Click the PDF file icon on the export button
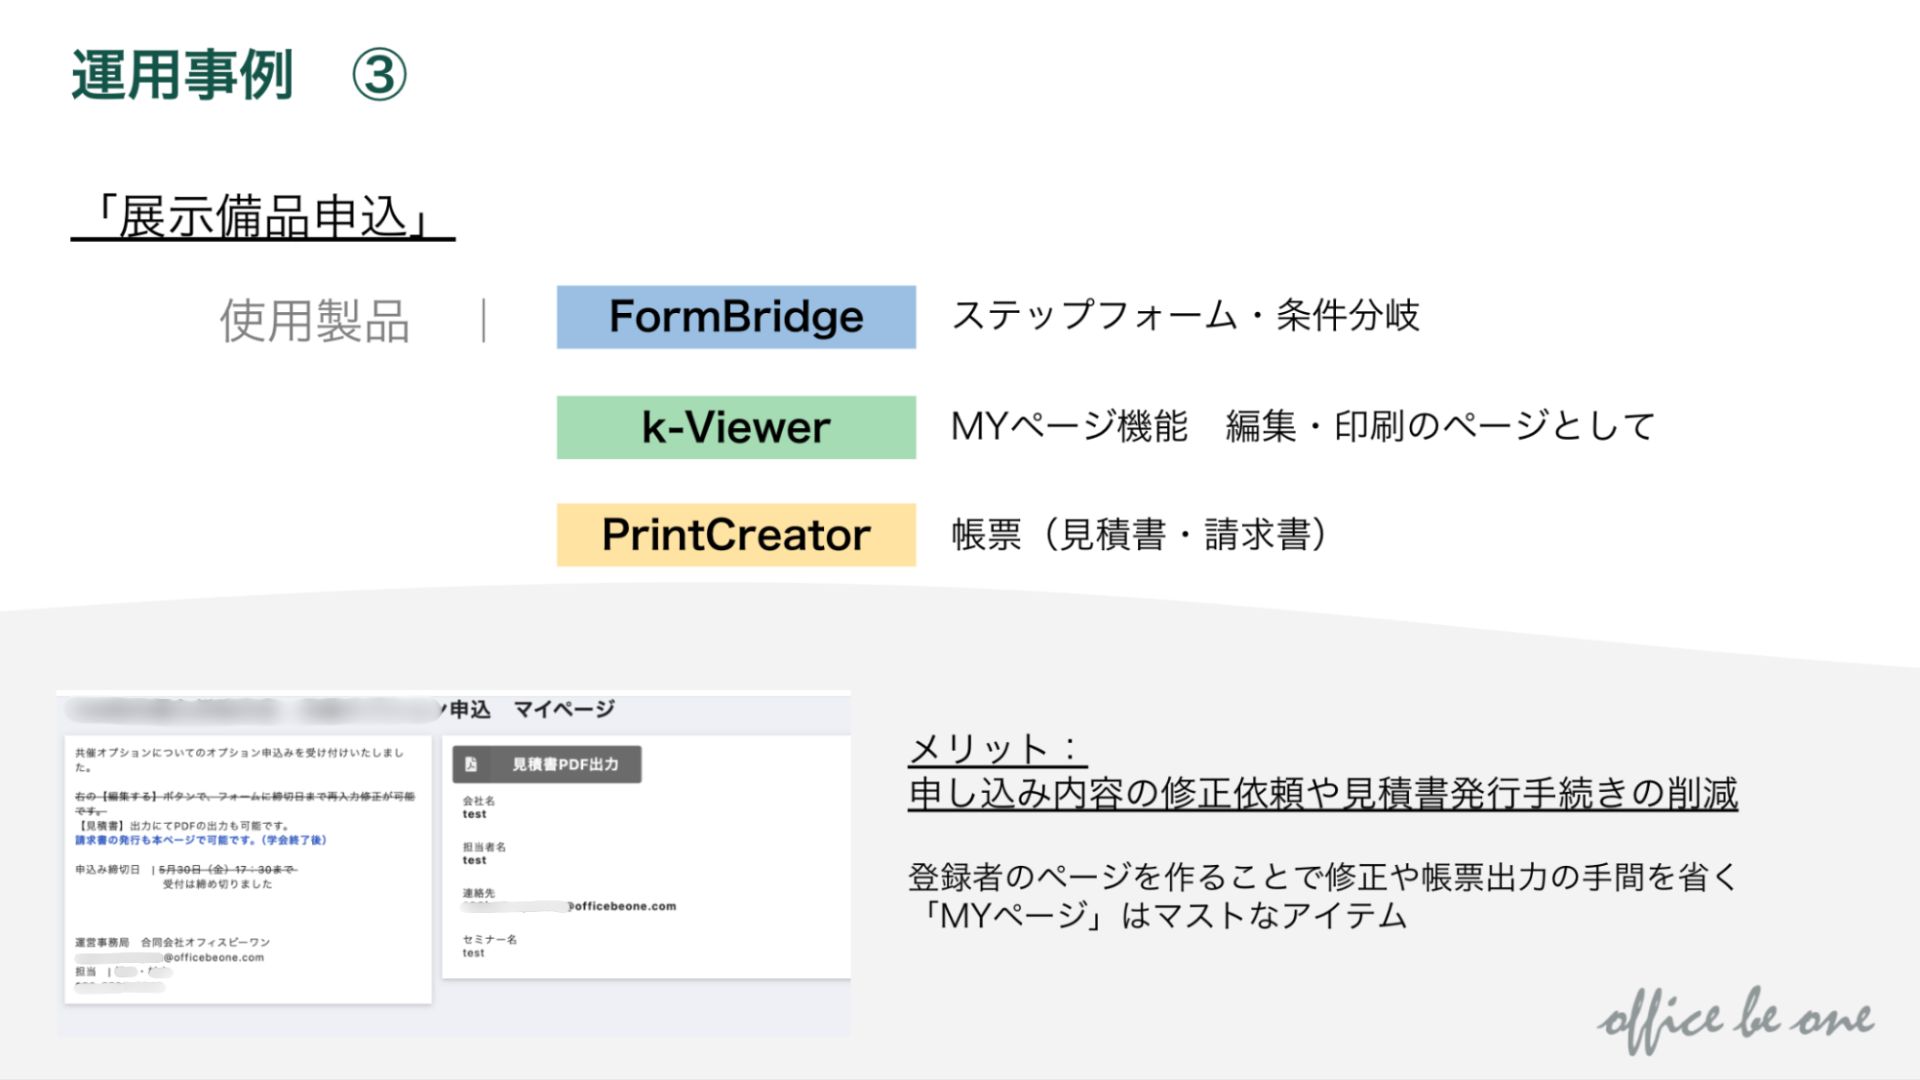Image resolution: width=1920 pixels, height=1080 pixels. coord(471,765)
